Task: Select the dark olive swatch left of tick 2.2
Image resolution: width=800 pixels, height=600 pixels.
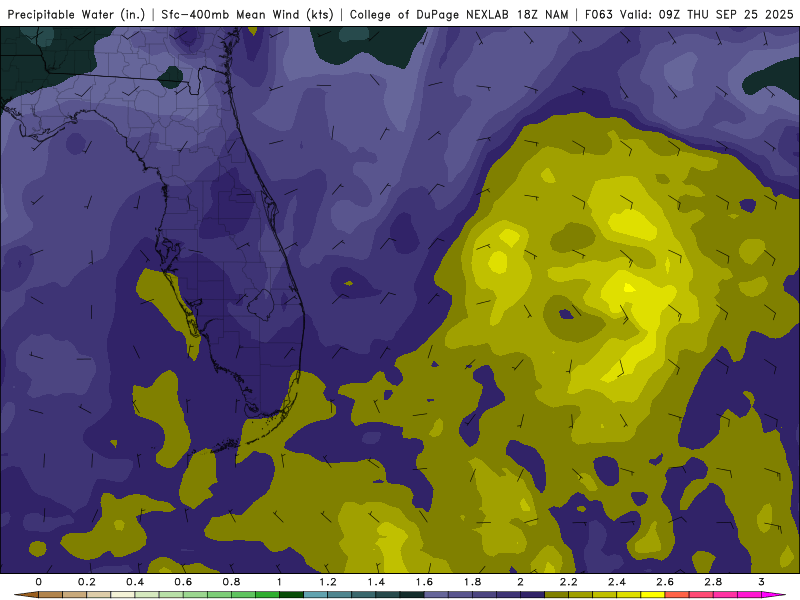Action: tap(557, 595)
